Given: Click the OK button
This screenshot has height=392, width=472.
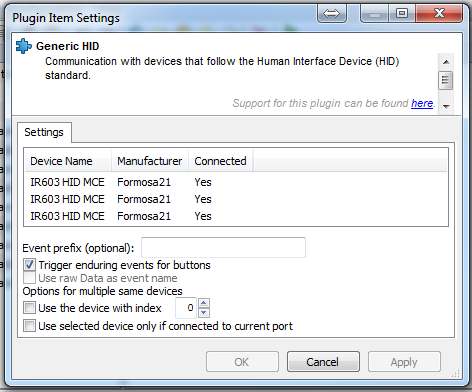Looking at the screenshot, I should coord(242,362).
